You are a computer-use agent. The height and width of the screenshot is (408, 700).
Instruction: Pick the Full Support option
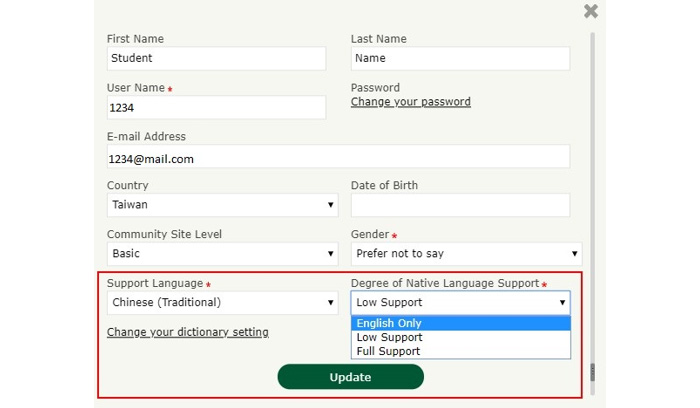[460, 351]
